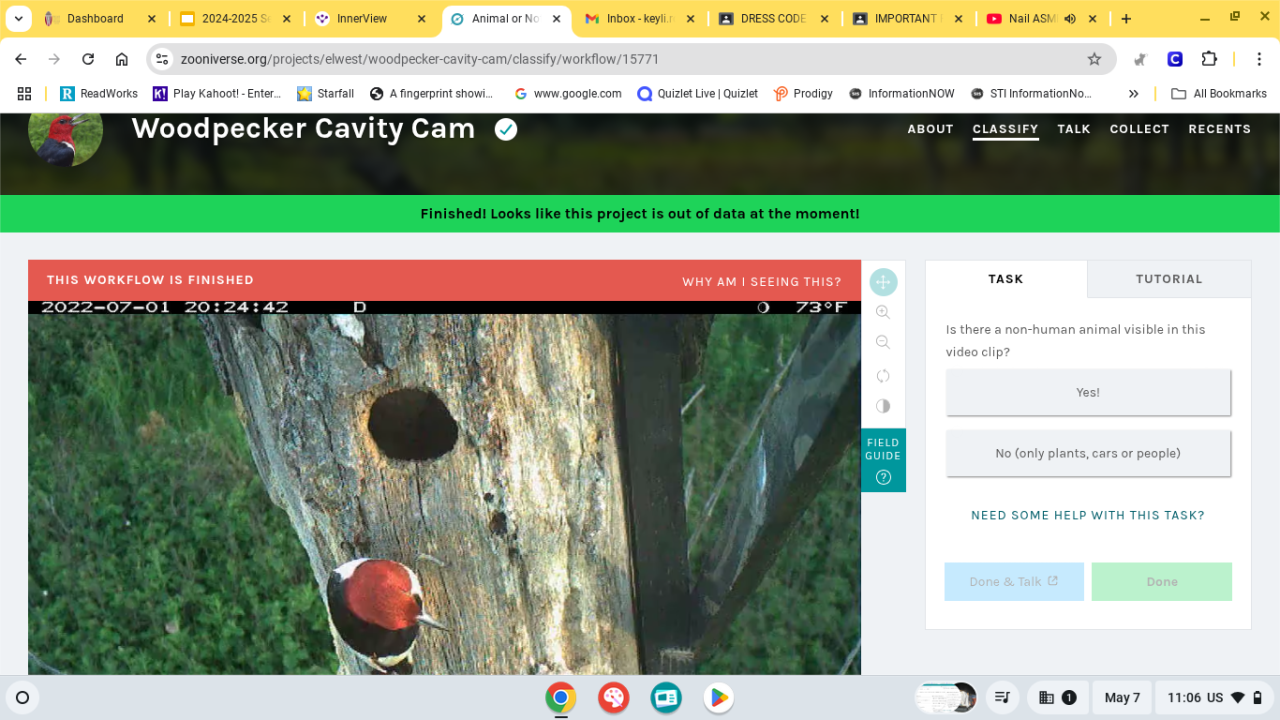Open the Talk section
Image resolution: width=1280 pixels, height=720 pixels.
[x=1074, y=129]
